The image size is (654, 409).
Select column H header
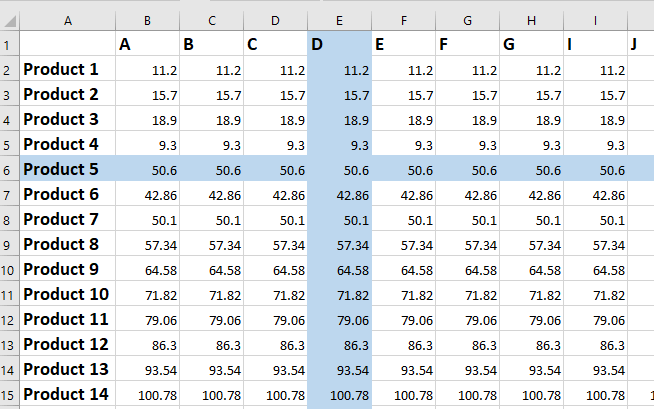pos(531,20)
